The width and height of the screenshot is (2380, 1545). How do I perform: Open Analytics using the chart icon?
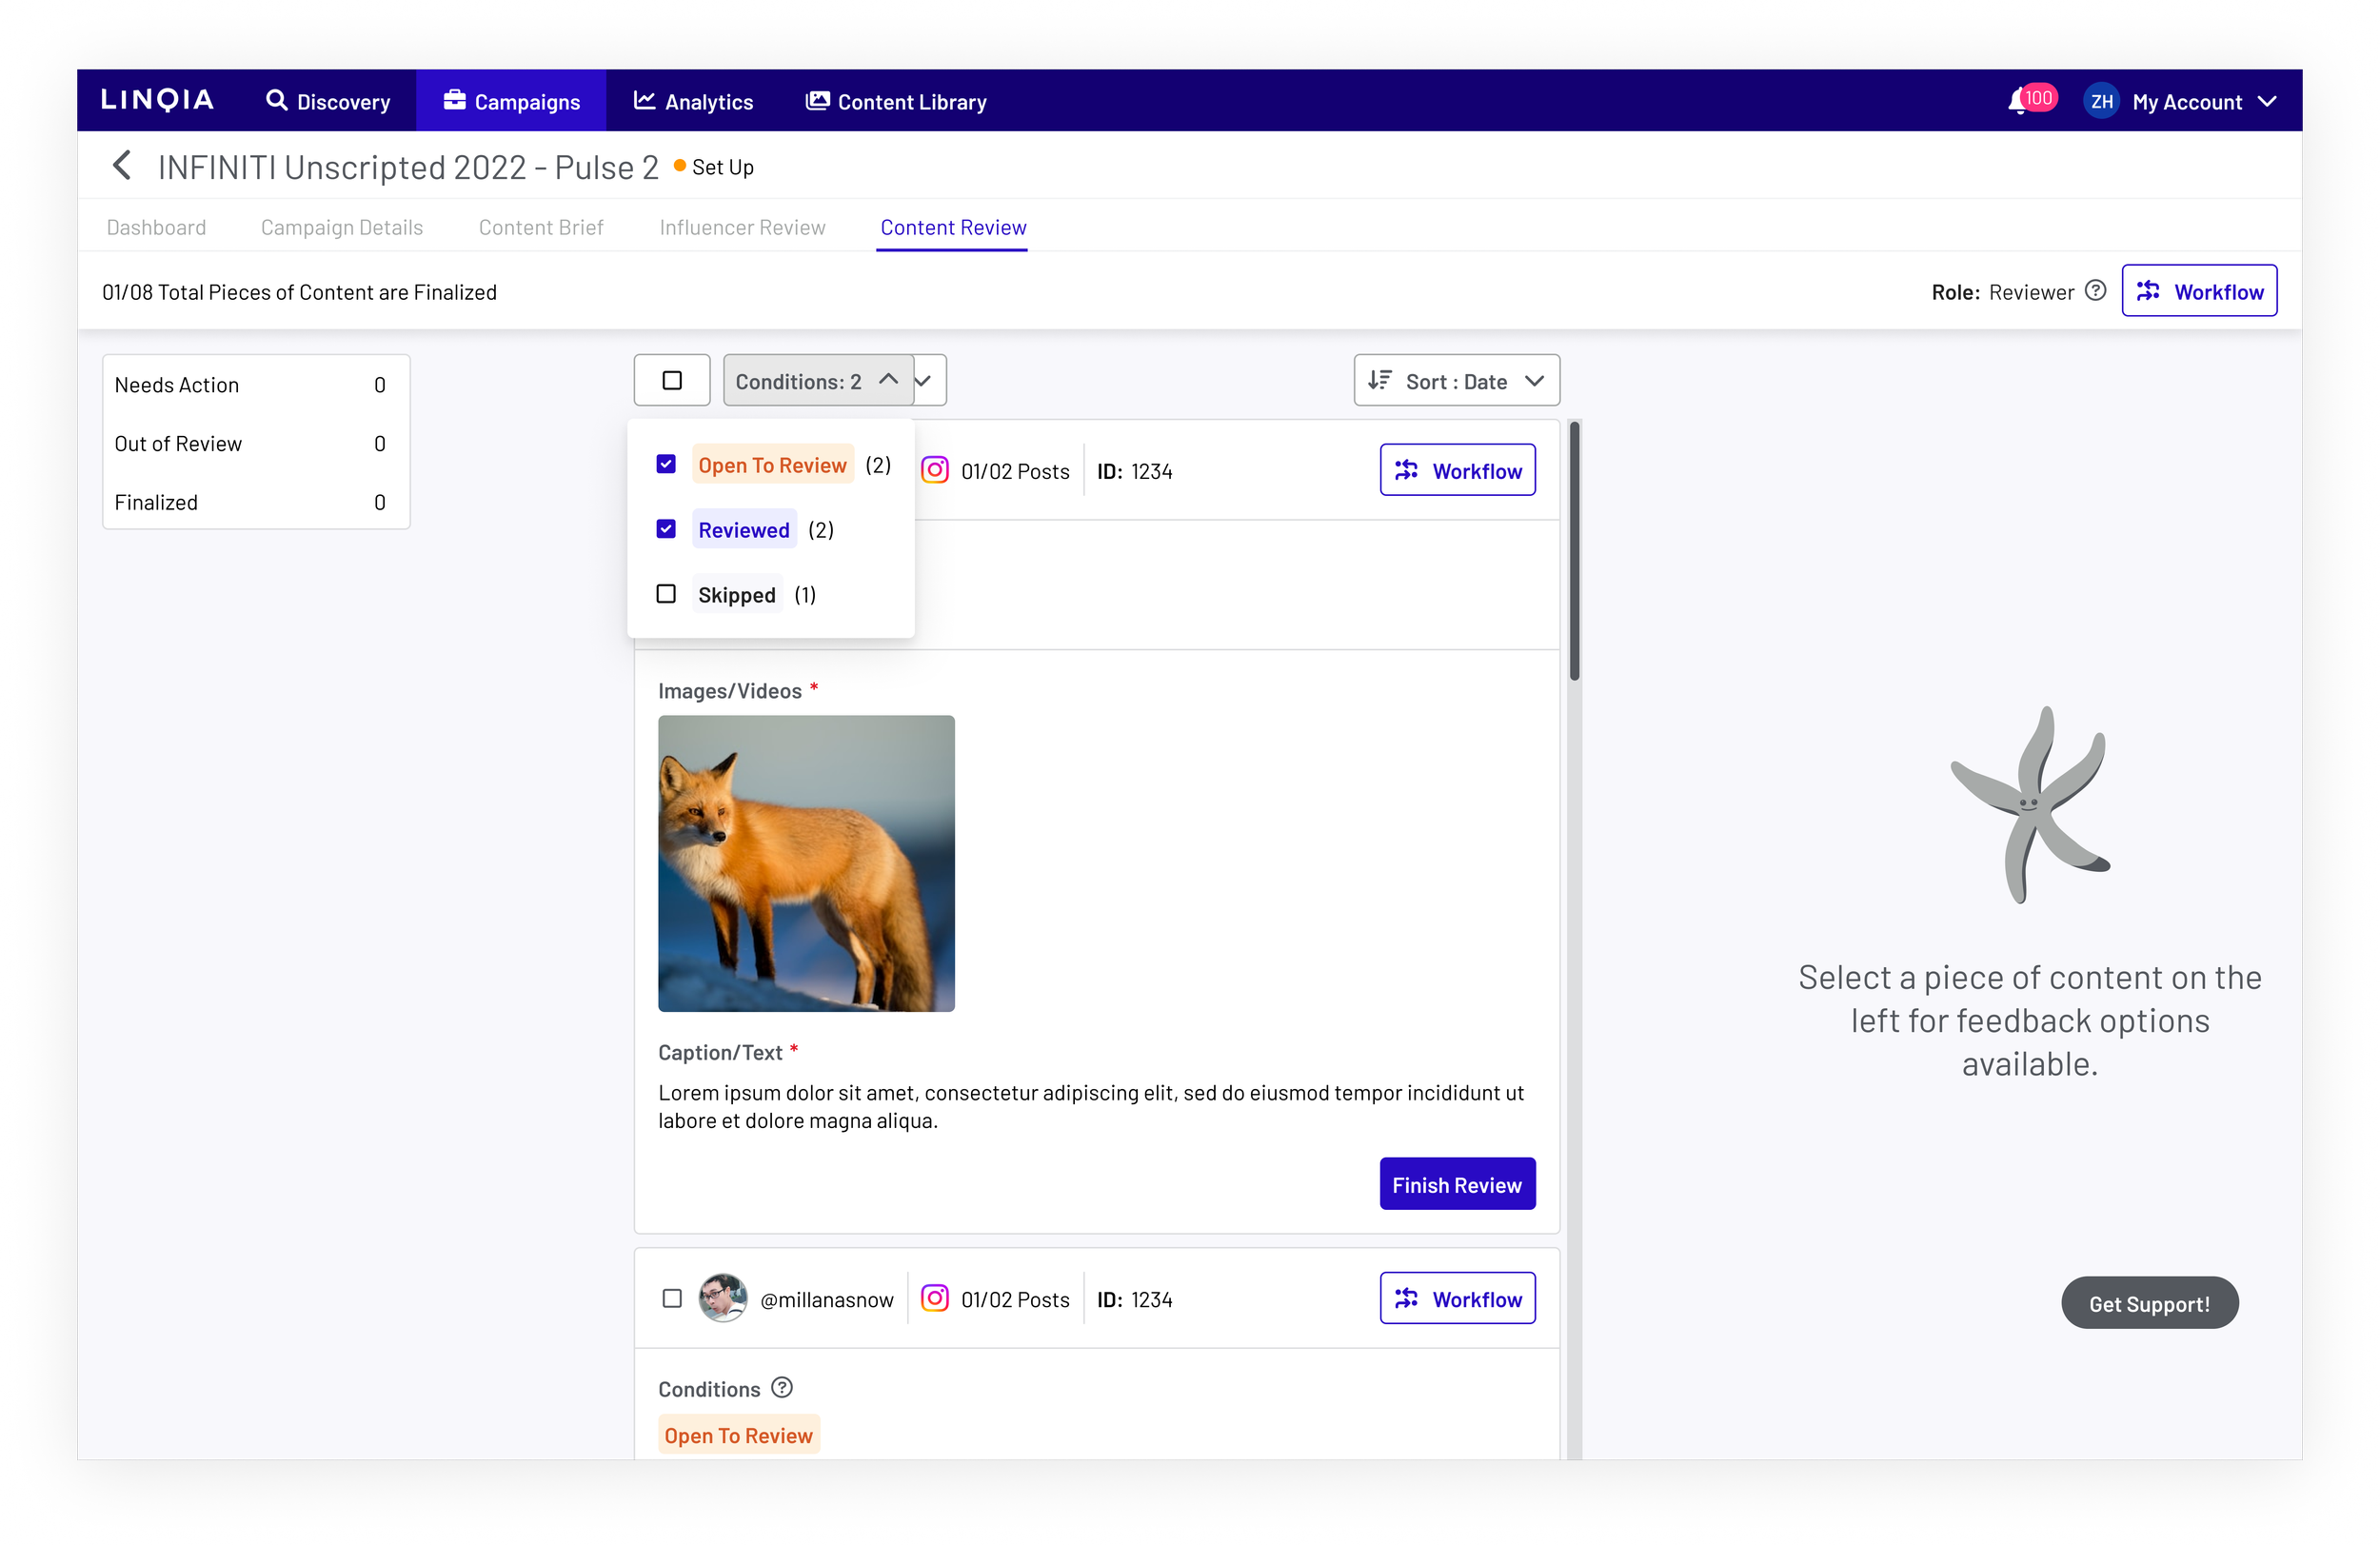click(x=645, y=100)
